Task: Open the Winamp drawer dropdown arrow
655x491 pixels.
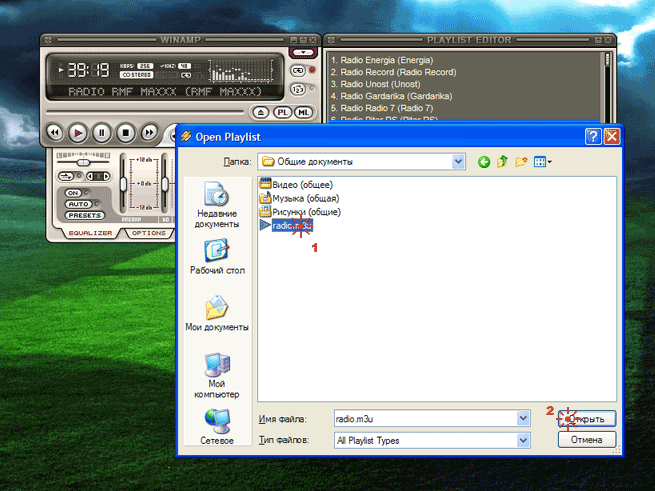Action: 303,53
